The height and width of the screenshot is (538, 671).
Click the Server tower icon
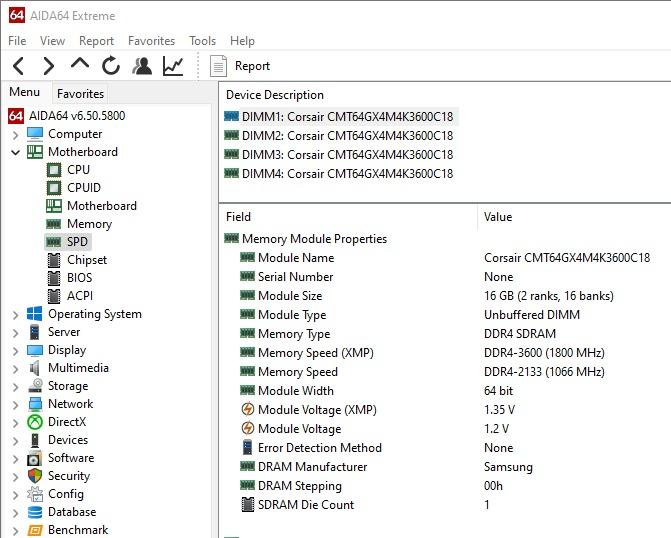(35, 332)
